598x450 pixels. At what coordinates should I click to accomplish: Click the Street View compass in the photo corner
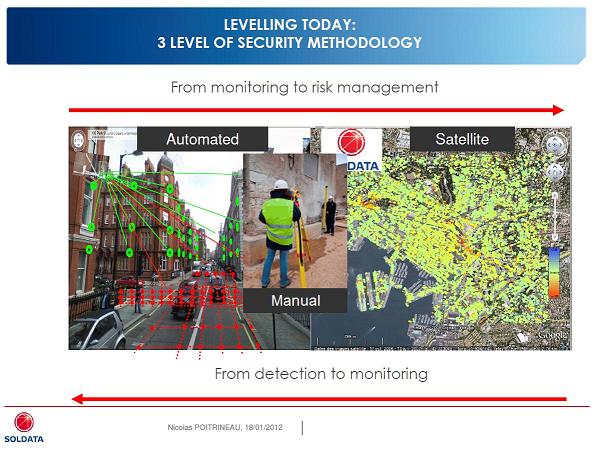click(x=79, y=140)
